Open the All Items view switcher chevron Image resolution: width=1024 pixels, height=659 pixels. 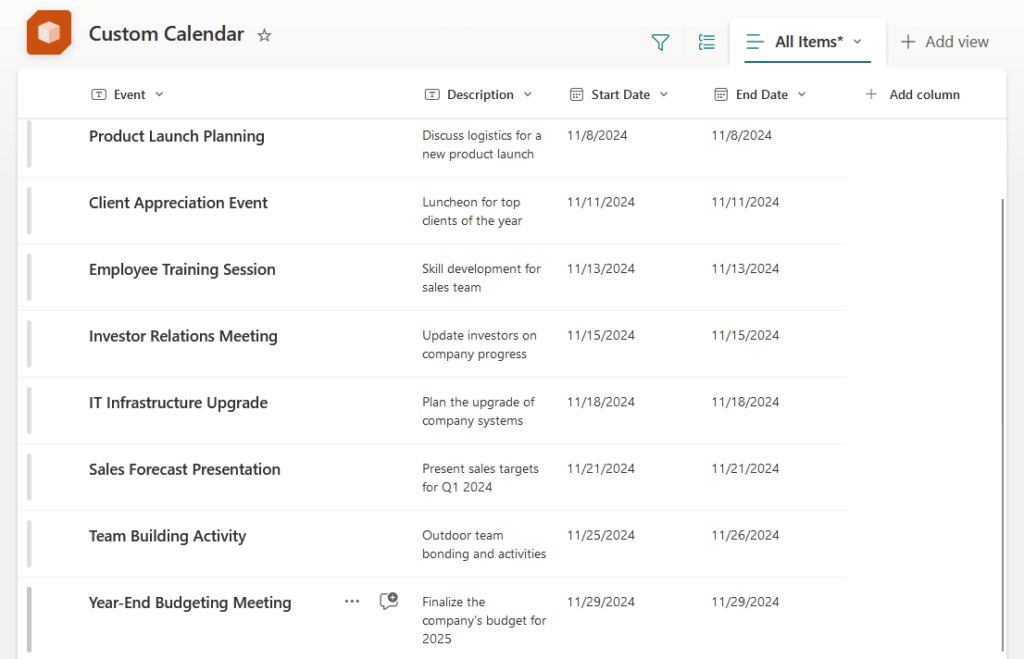[x=857, y=42]
